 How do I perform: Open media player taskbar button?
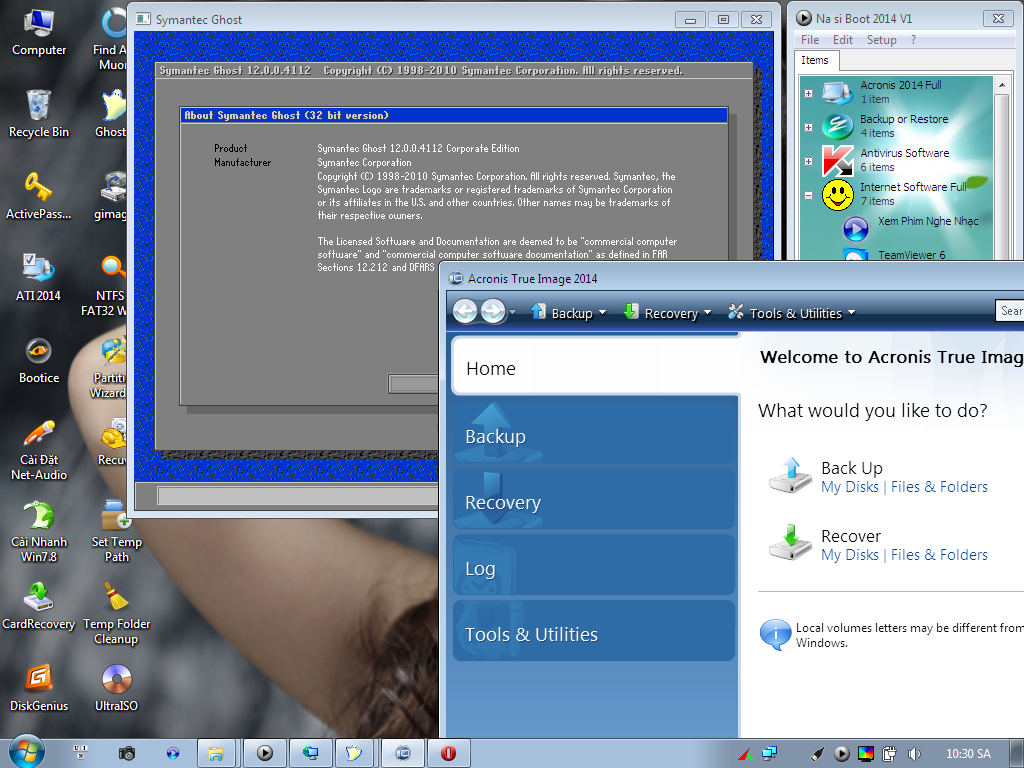click(264, 753)
